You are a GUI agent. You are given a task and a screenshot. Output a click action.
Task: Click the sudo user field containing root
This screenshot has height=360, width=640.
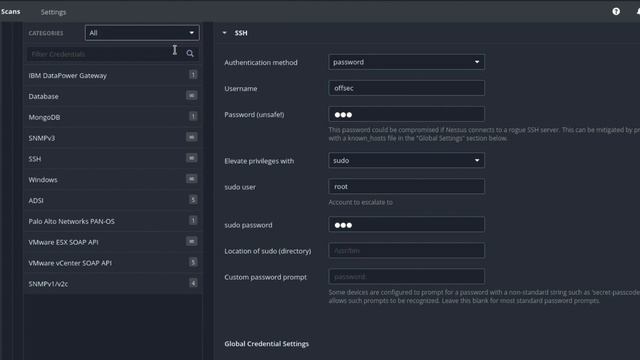tap(406, 187)
